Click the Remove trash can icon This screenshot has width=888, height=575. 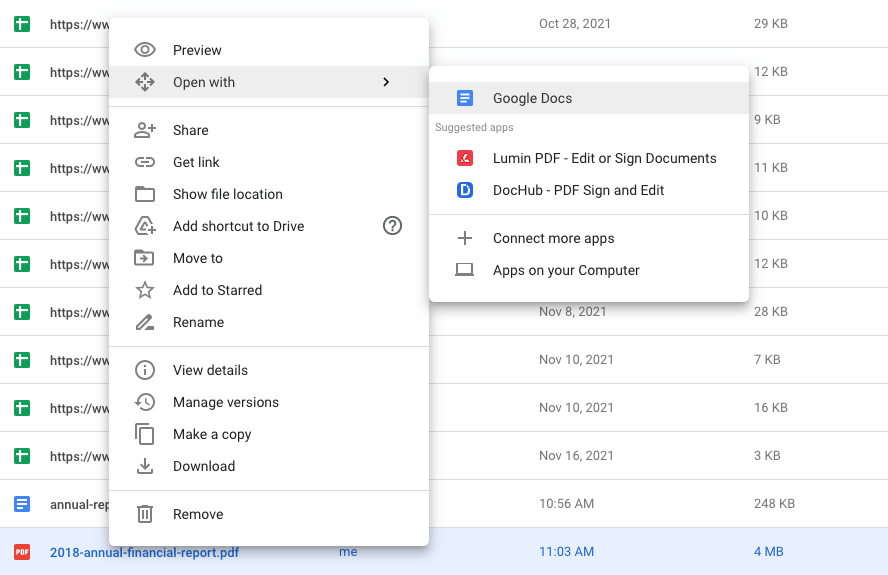coord(145,514)
